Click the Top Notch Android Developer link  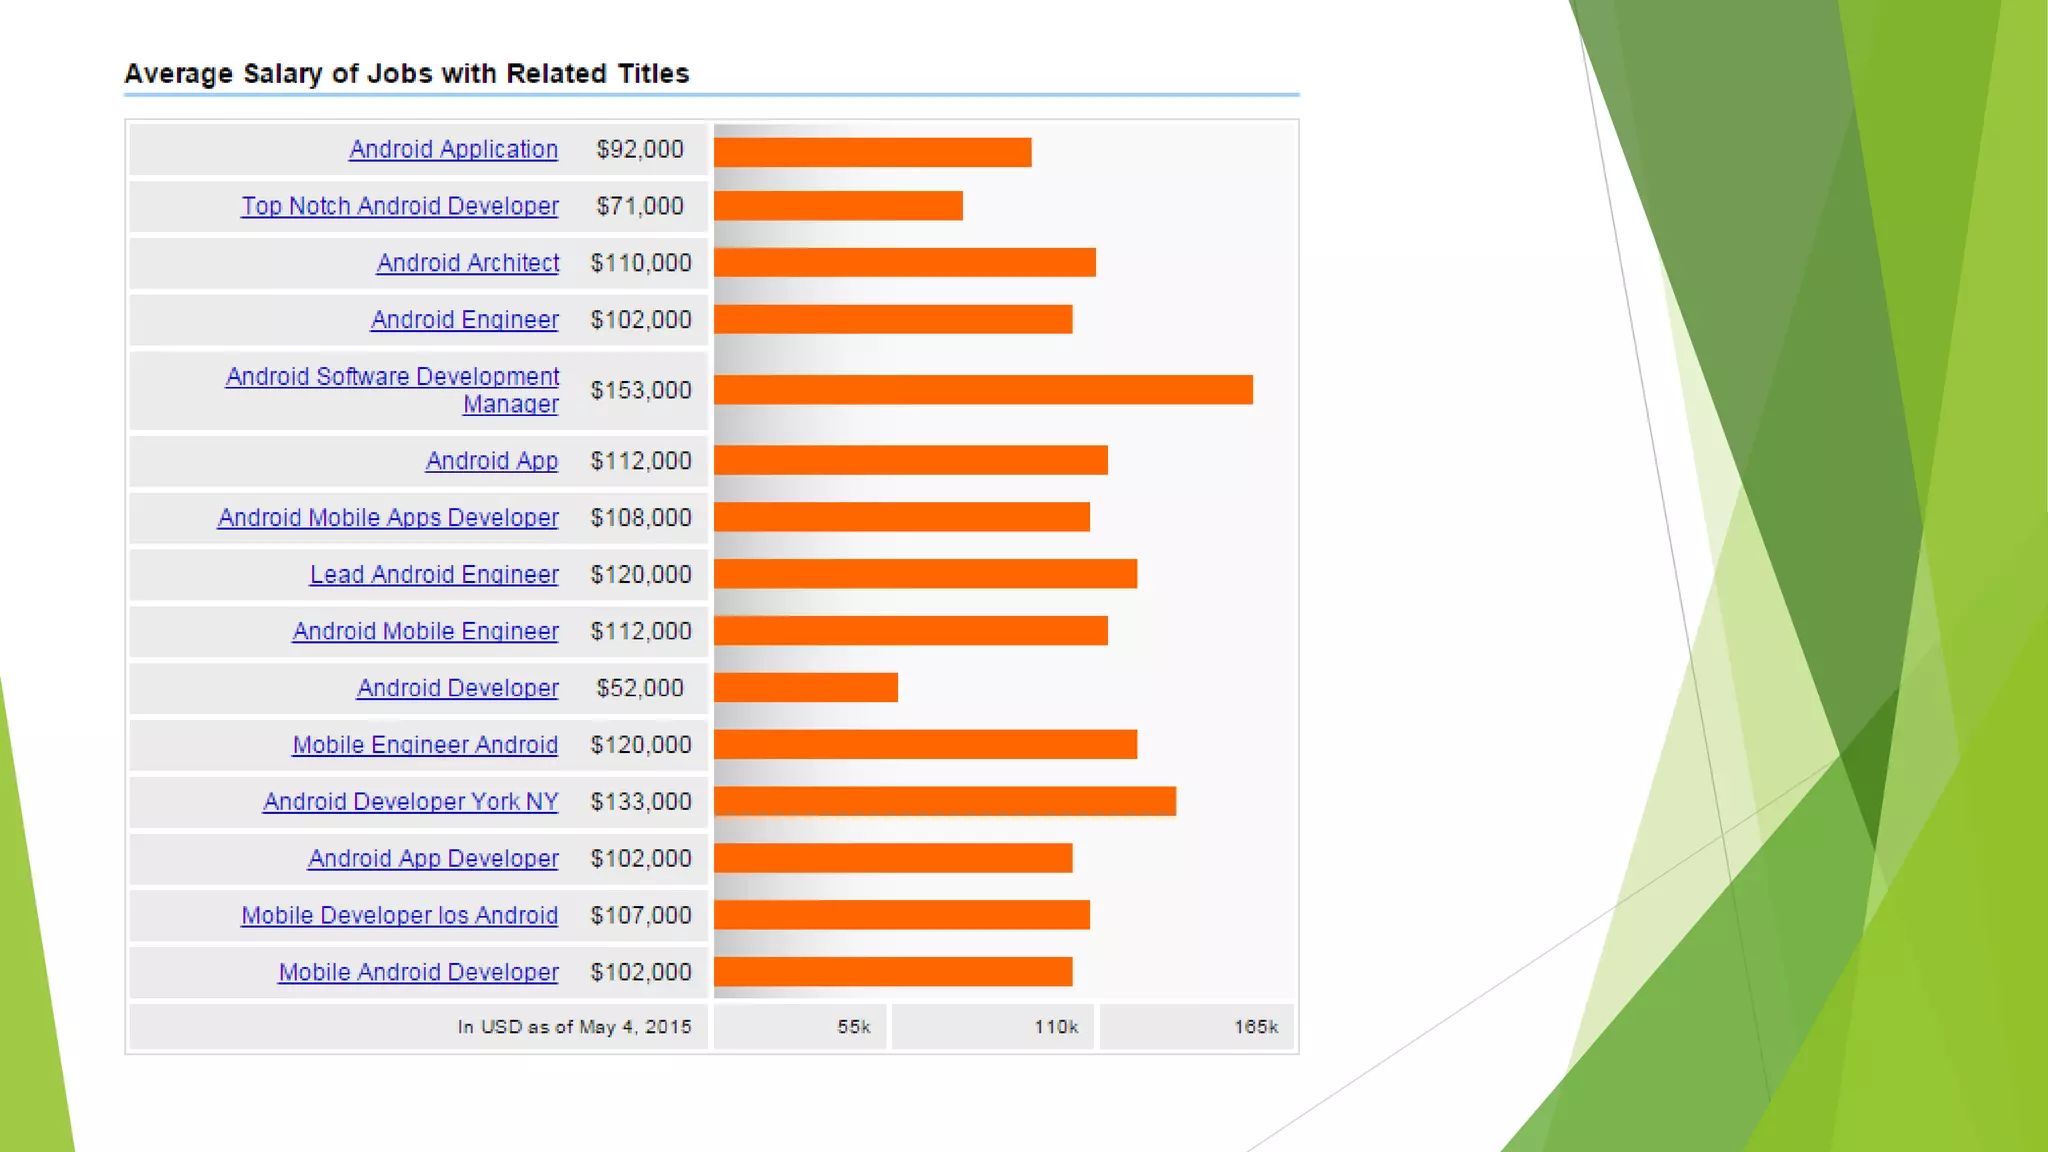pyautogui.click(x=399, y=206)
